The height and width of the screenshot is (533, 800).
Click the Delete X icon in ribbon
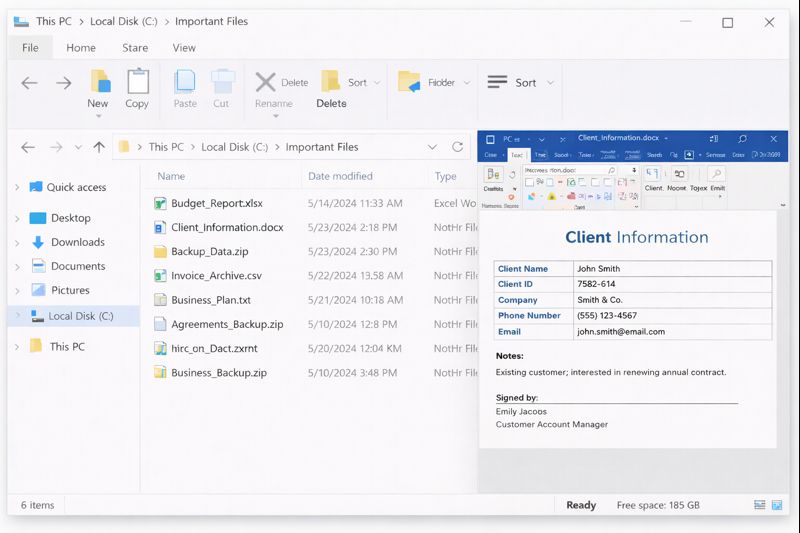point(265,82)
